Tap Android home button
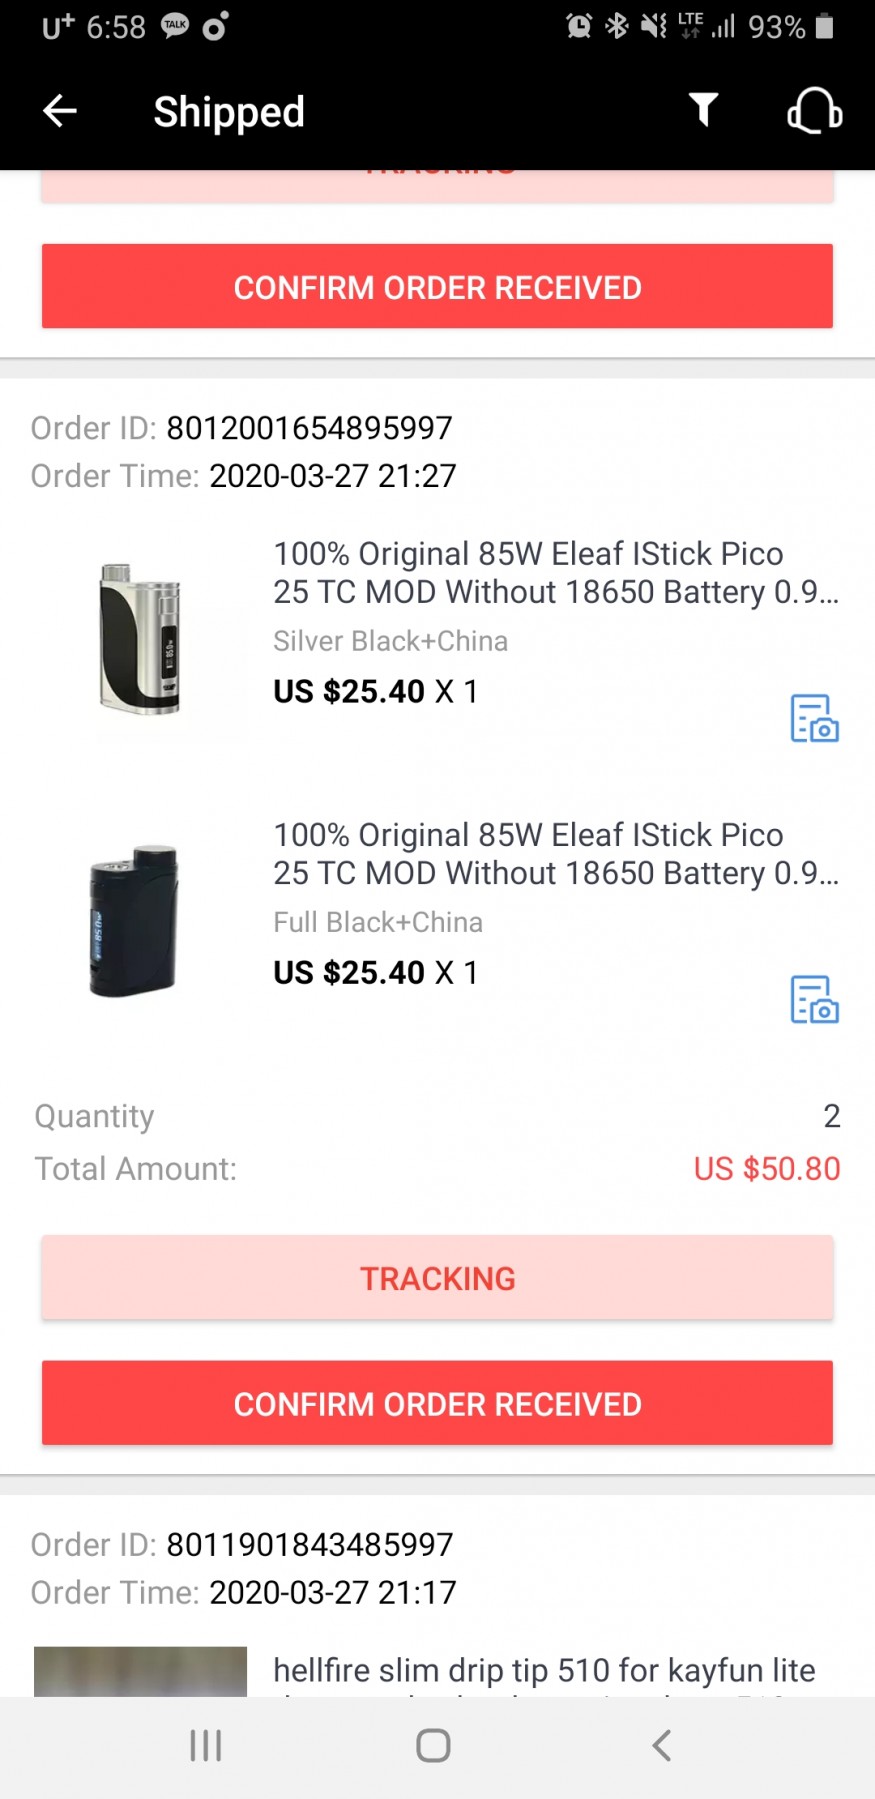875x1799 pixels. coord(433,1746)
